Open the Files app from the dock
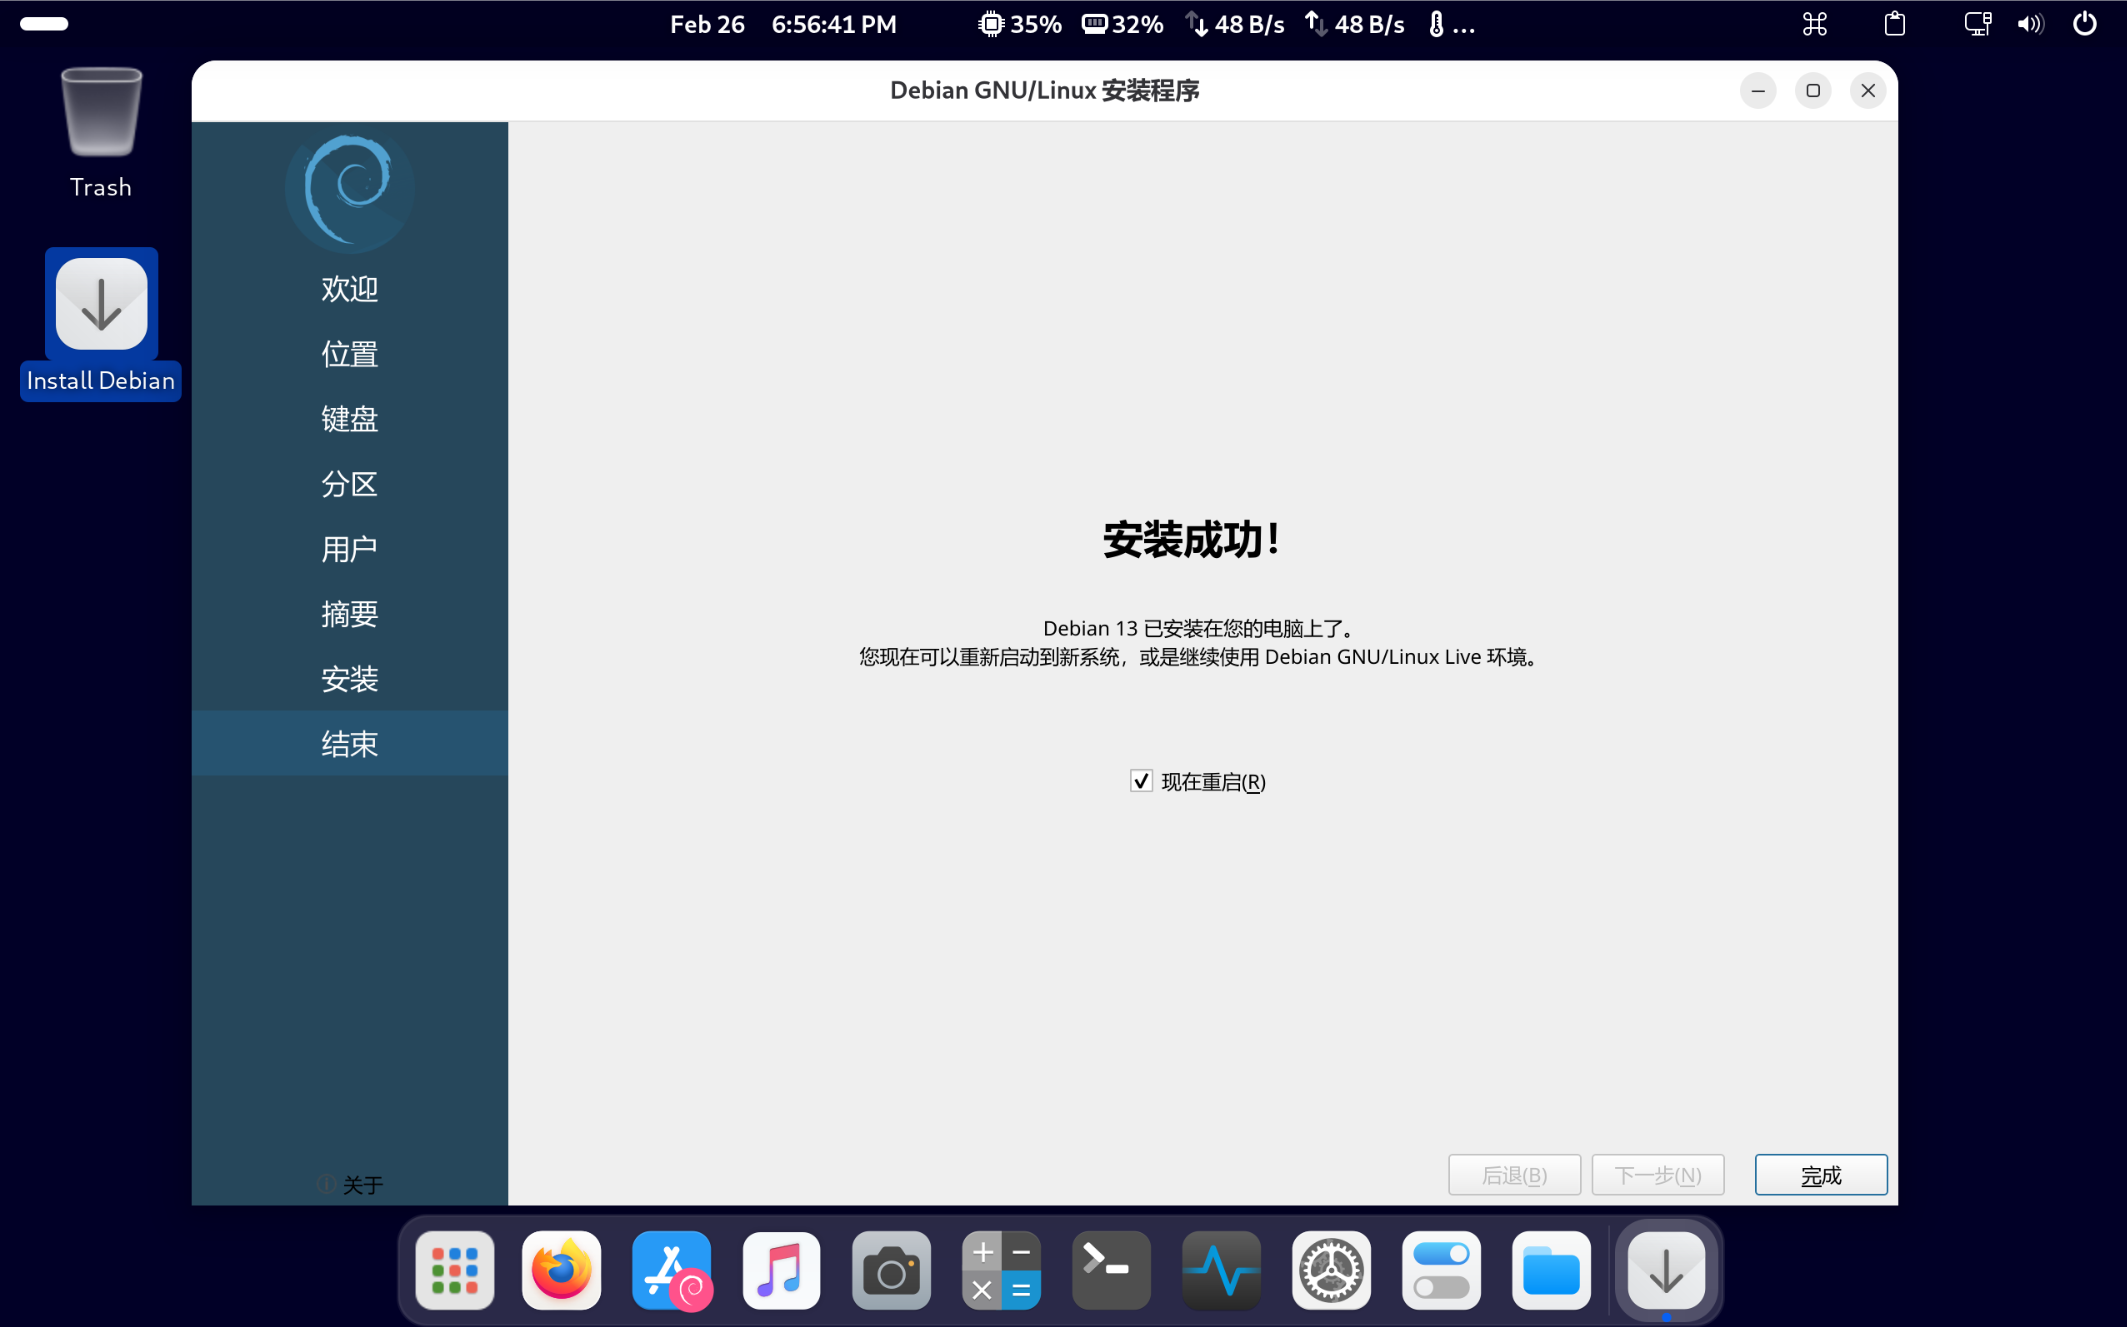 click(x=1551, y=1270)
